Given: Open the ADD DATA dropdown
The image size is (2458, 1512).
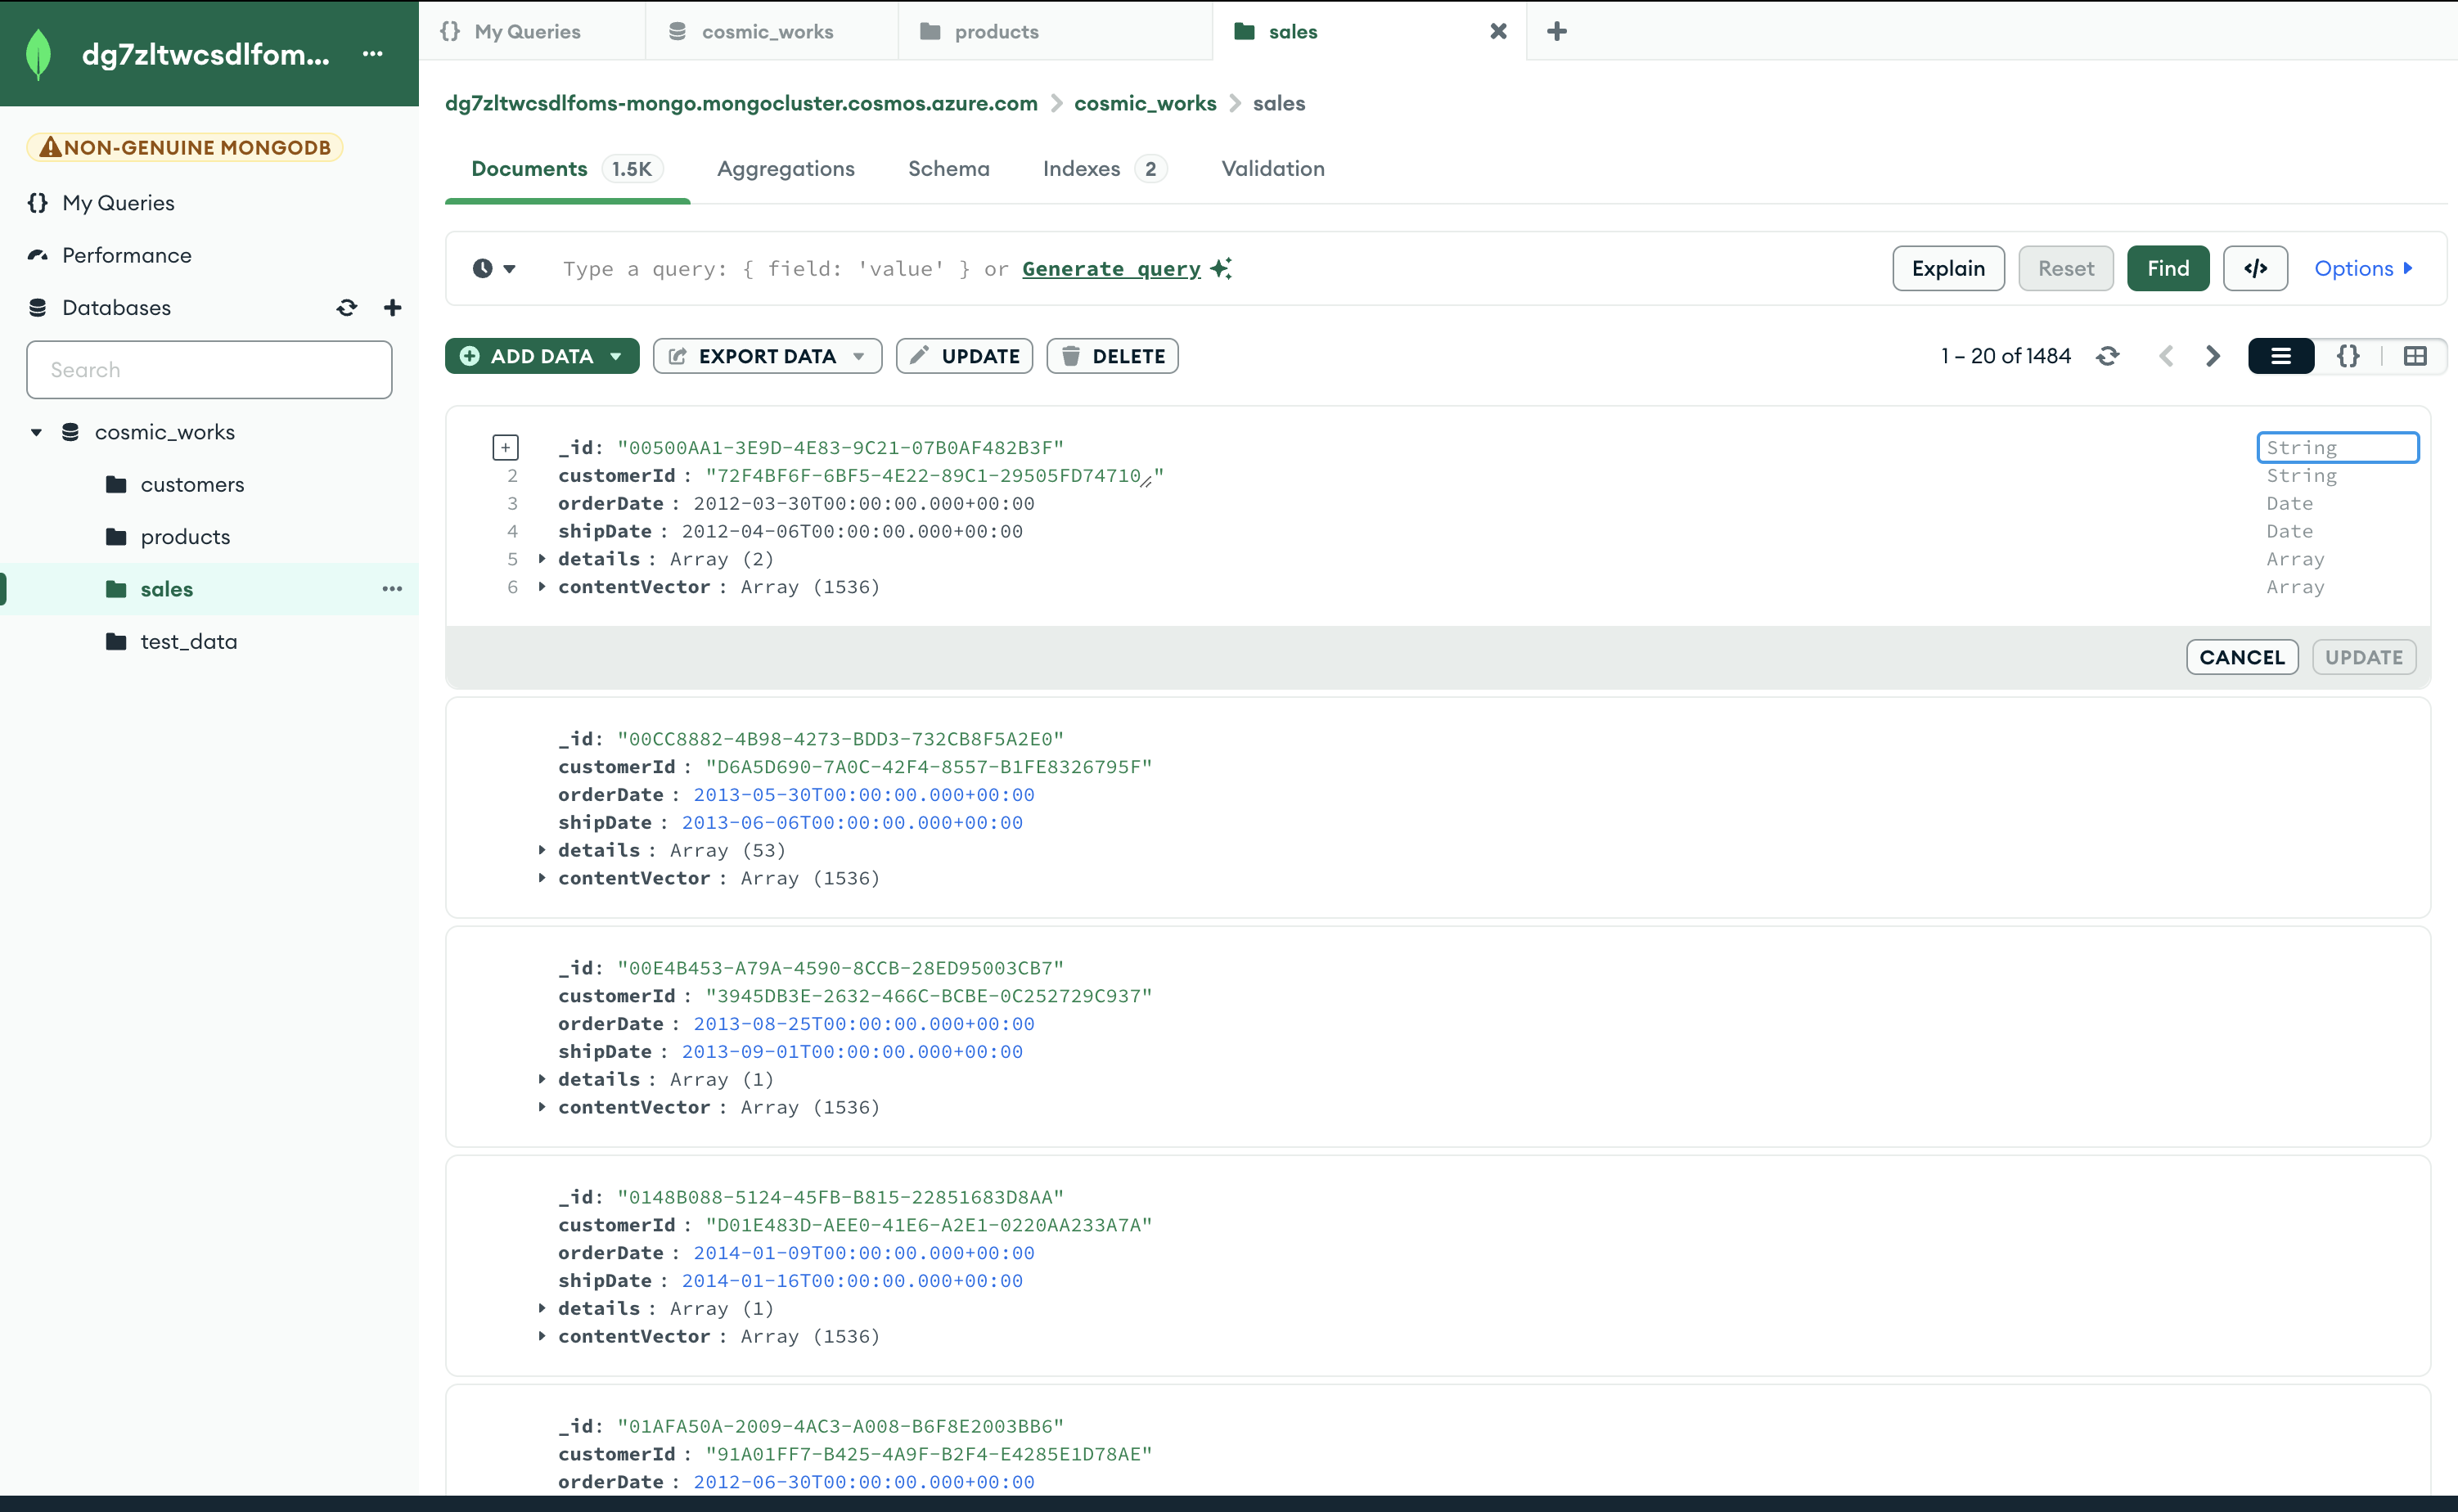Looking at the screenshot, I should click(541, 356).
